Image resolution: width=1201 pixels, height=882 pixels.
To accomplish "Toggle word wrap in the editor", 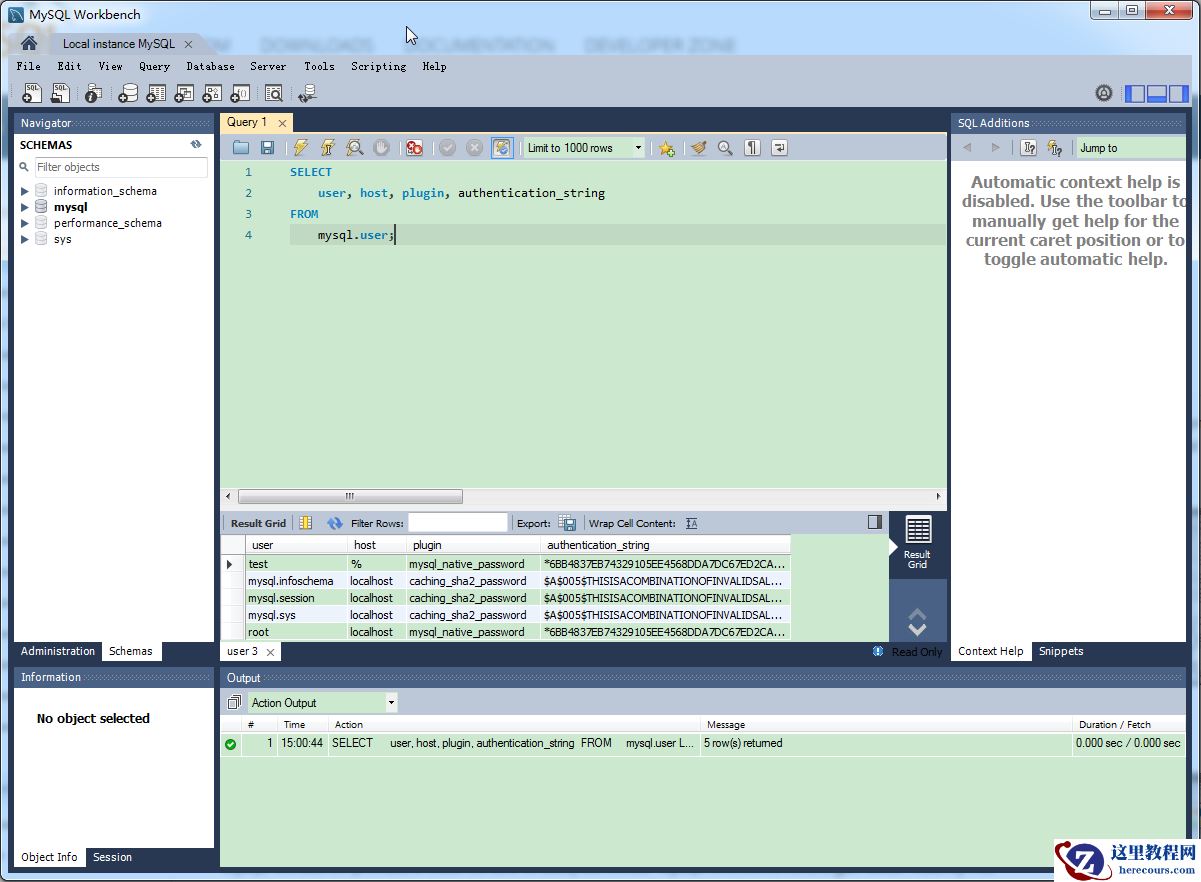I will pos(779,148).
